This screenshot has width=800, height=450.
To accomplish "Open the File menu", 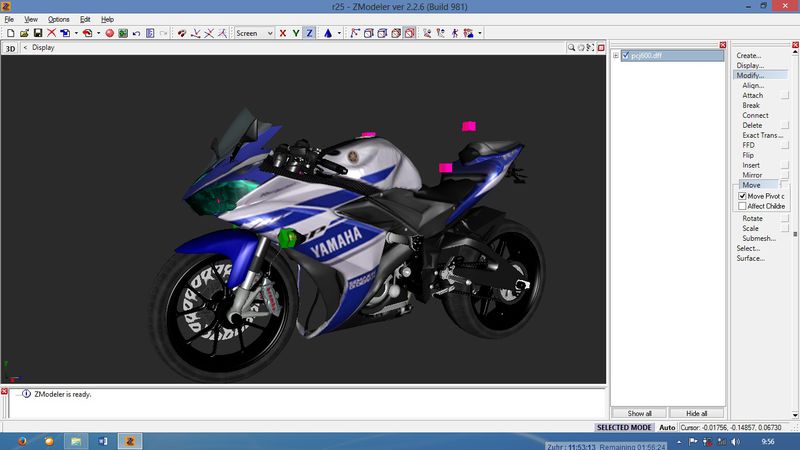I will point(9,19).
